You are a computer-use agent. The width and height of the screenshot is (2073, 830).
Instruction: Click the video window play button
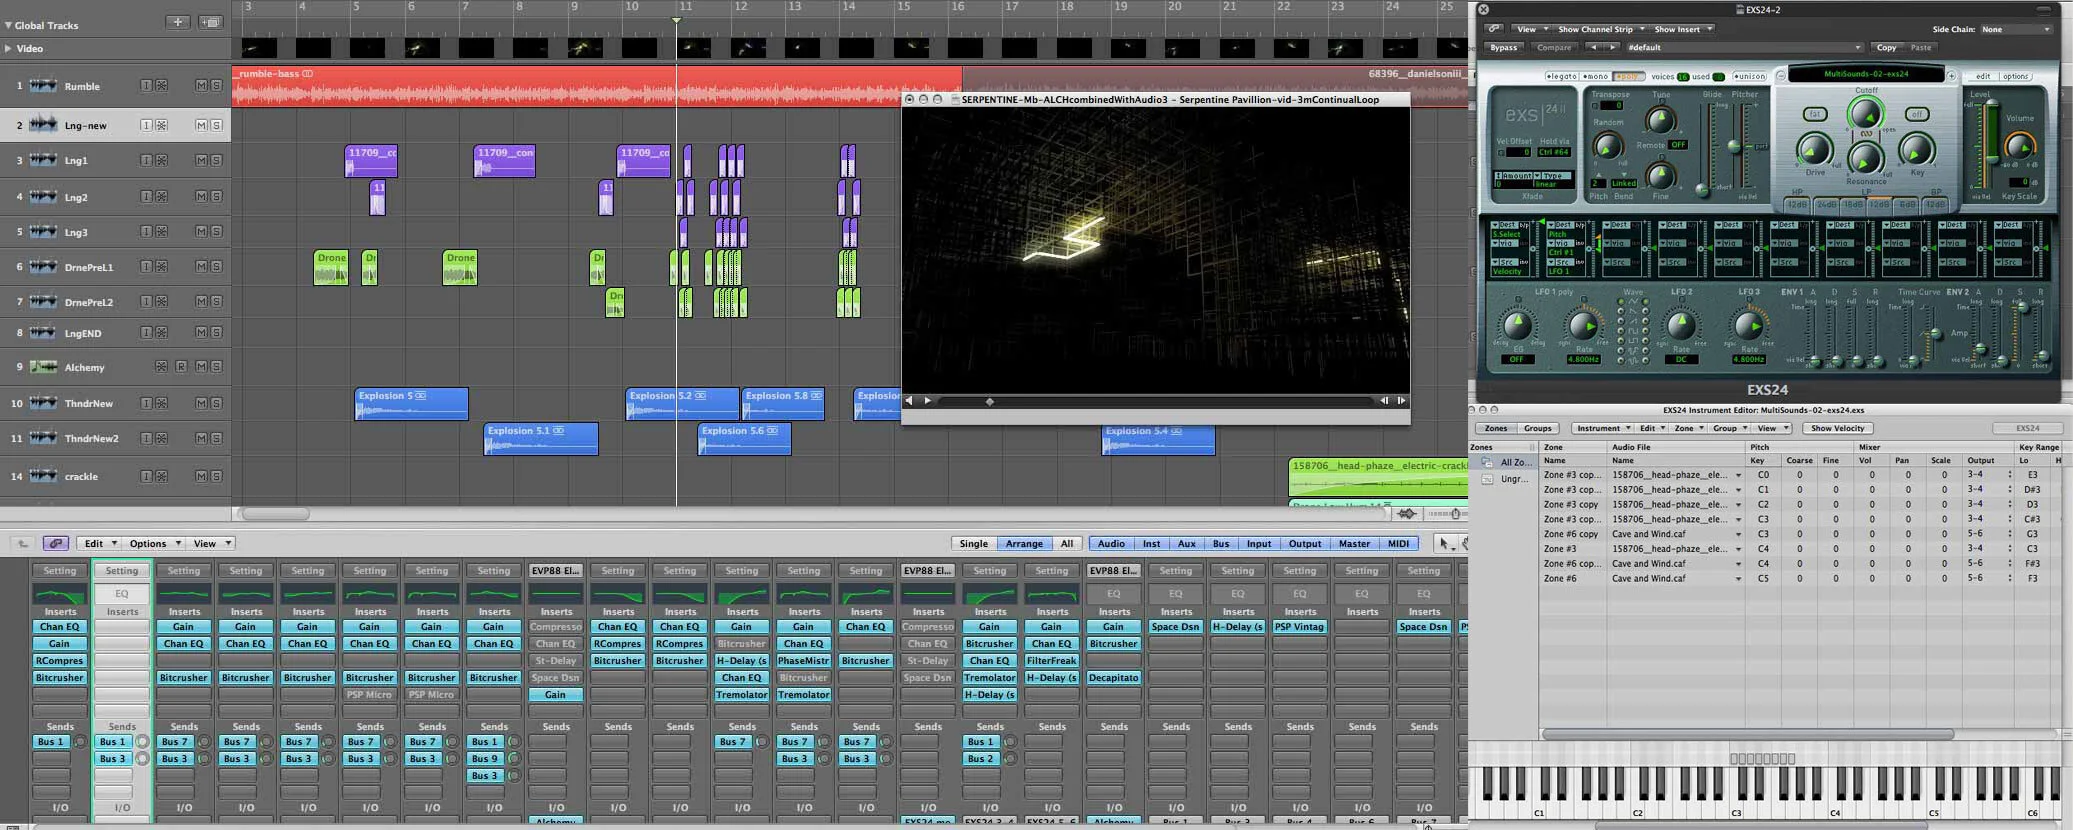tap(928, 400)
